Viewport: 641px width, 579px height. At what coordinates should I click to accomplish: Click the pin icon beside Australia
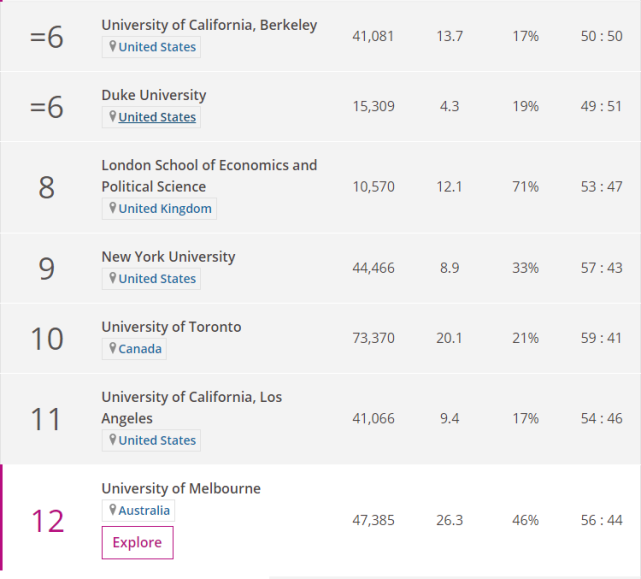tap(113, 510)
